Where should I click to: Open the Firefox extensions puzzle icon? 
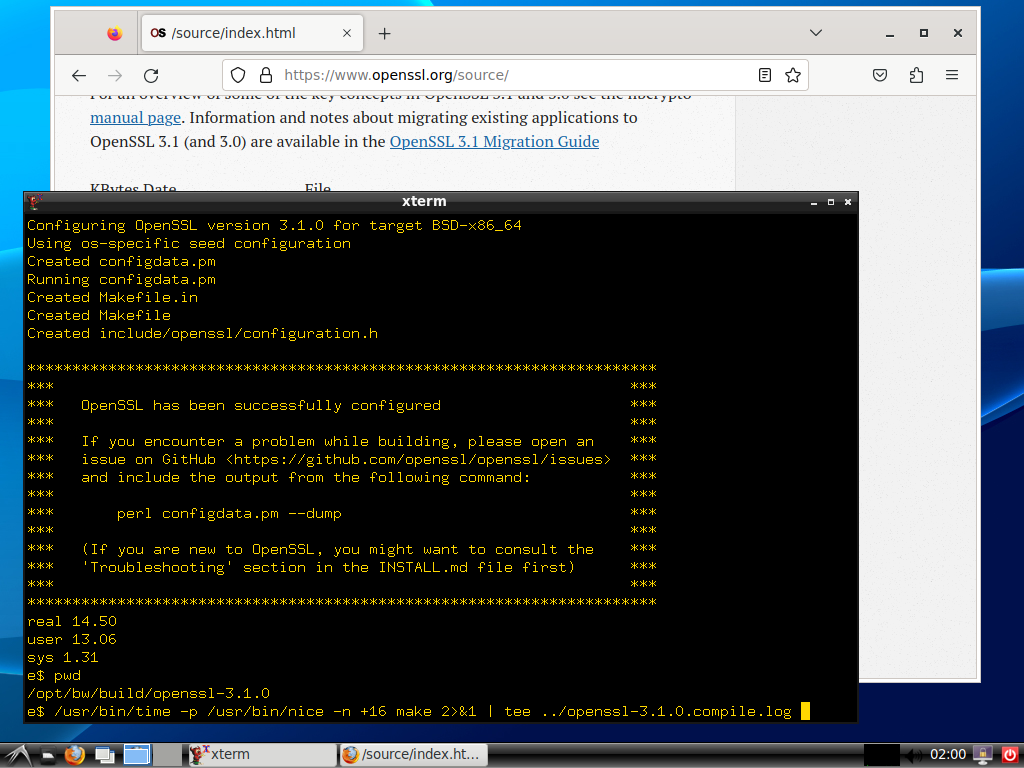click(x=916, y=75)
